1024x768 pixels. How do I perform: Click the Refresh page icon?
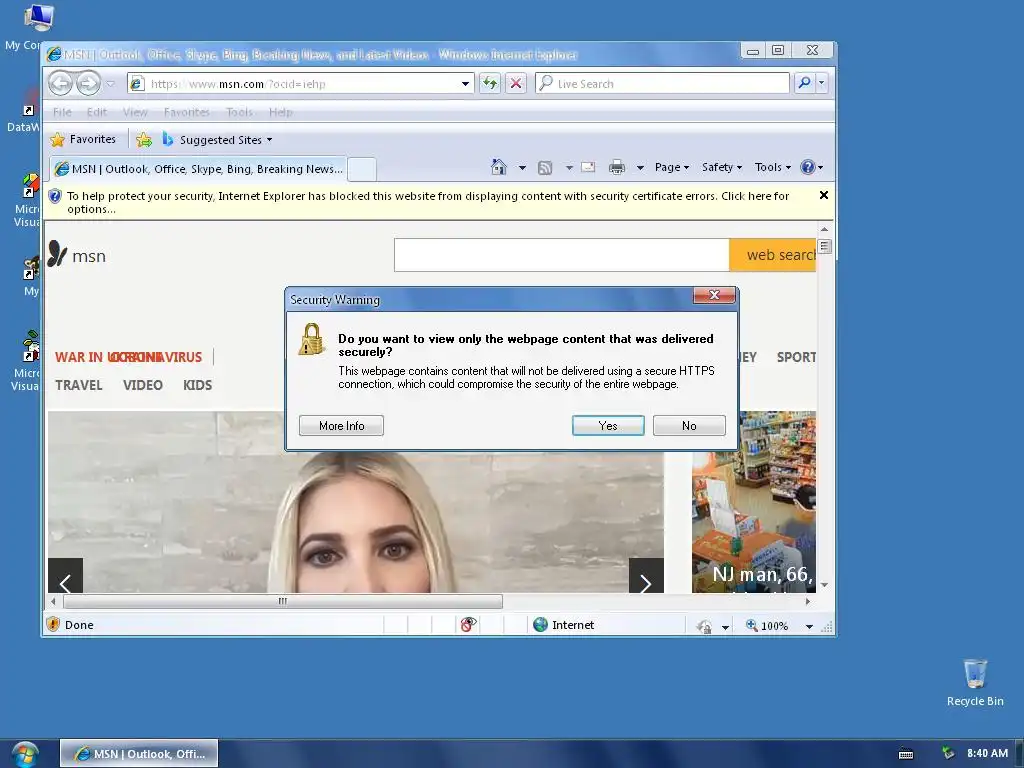[x=490, y=83]
